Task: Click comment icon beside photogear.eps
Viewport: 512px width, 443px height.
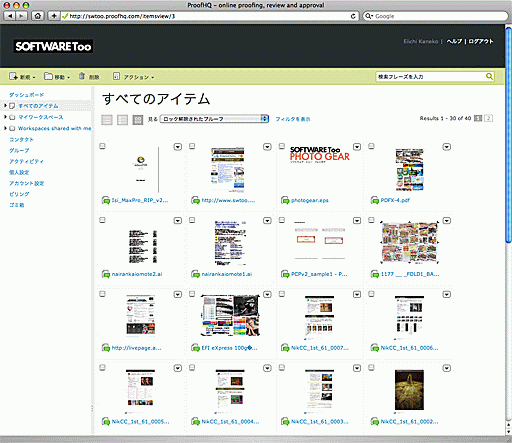Action: 285,200
